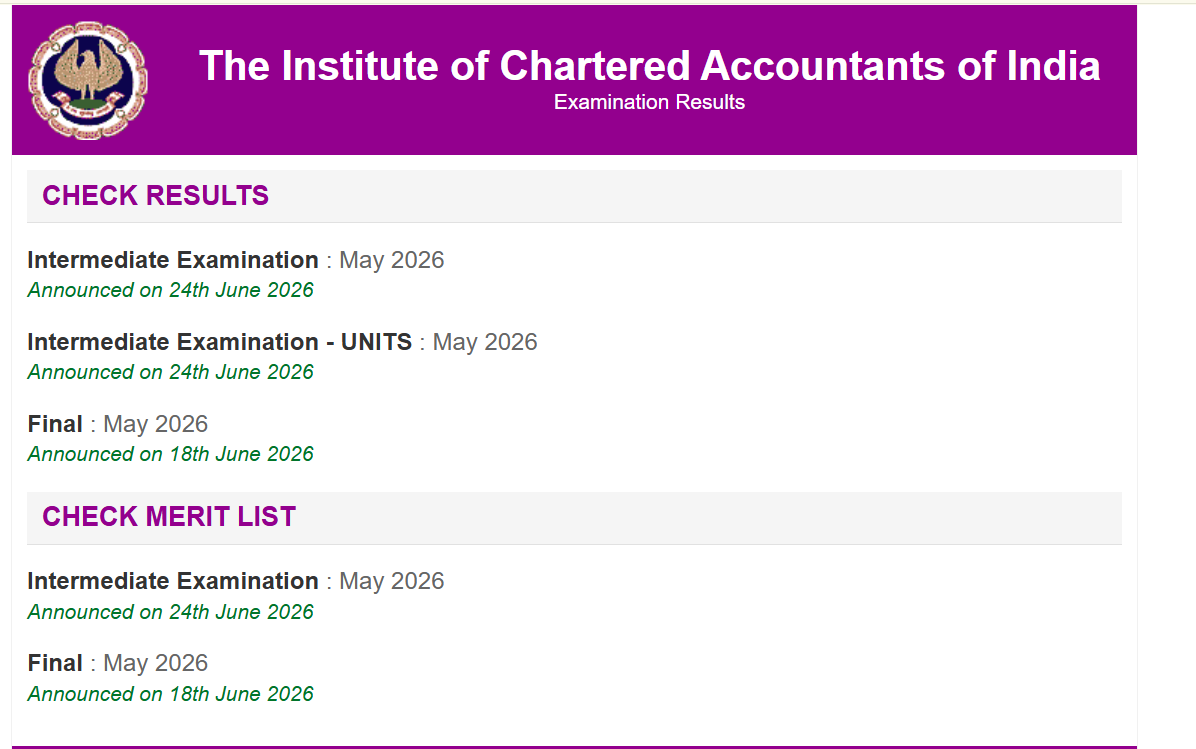The width and height of the screenshot is (1196, 749).
Task: Click 24th June announcement under merit list Intermediate
Action: pyautogui.click(x=171, y=612)
